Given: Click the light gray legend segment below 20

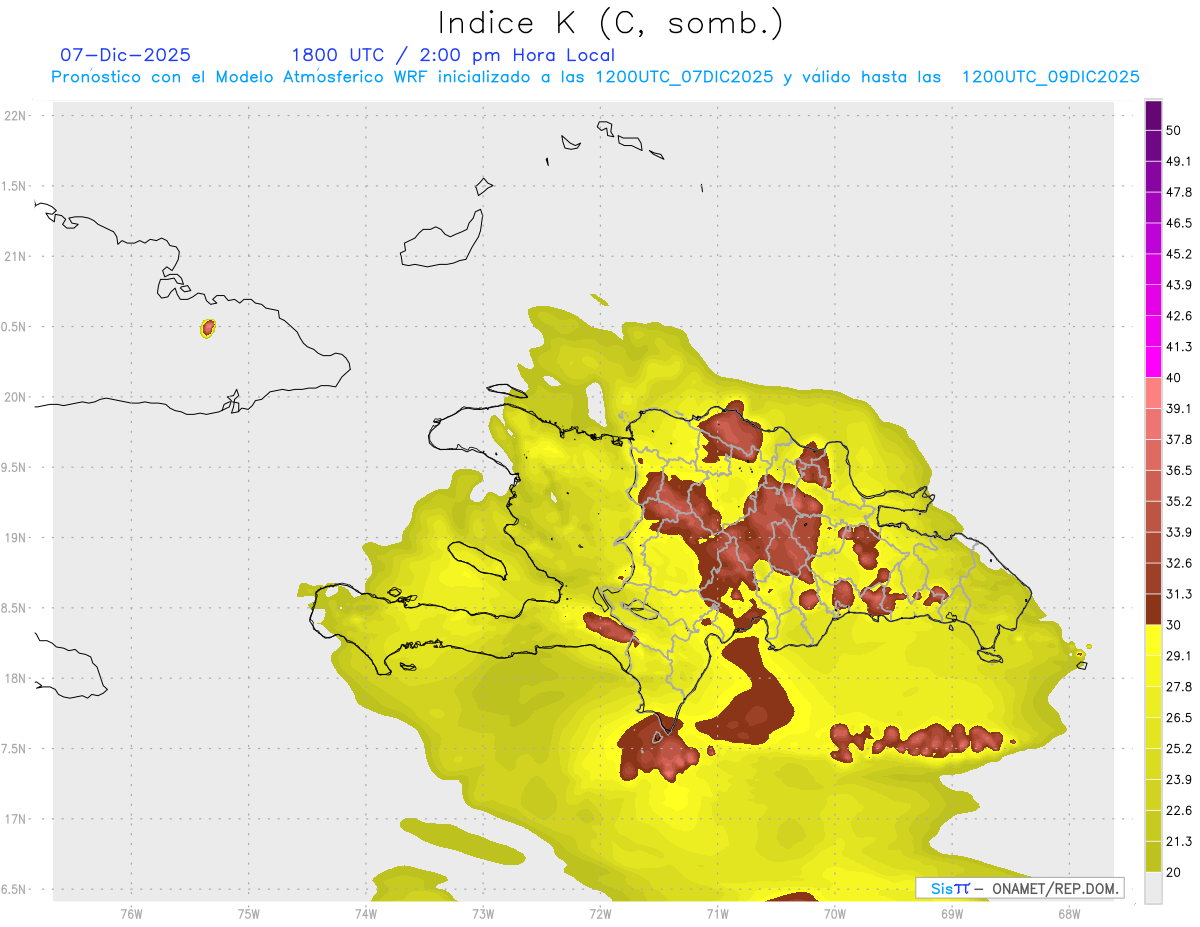Looking at the screenshot, I should (1153, 887).
